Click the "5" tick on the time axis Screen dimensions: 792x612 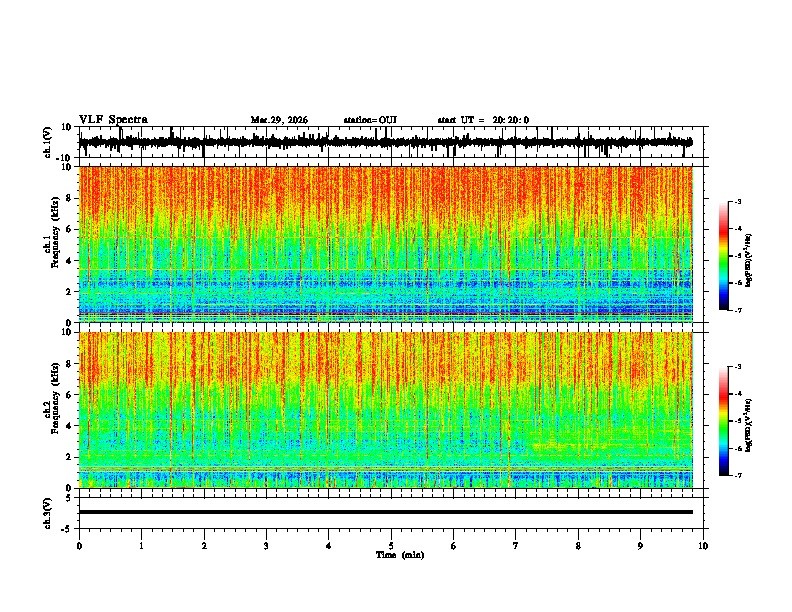coord(391,546)
